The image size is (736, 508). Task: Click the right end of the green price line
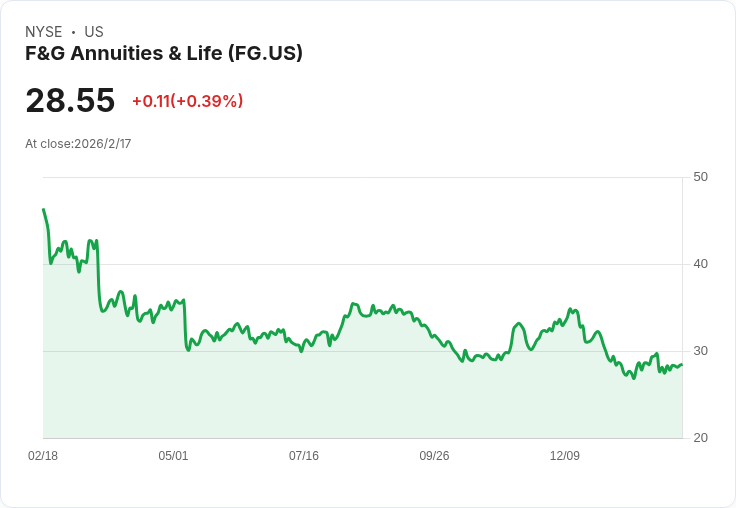pos(681,365)
